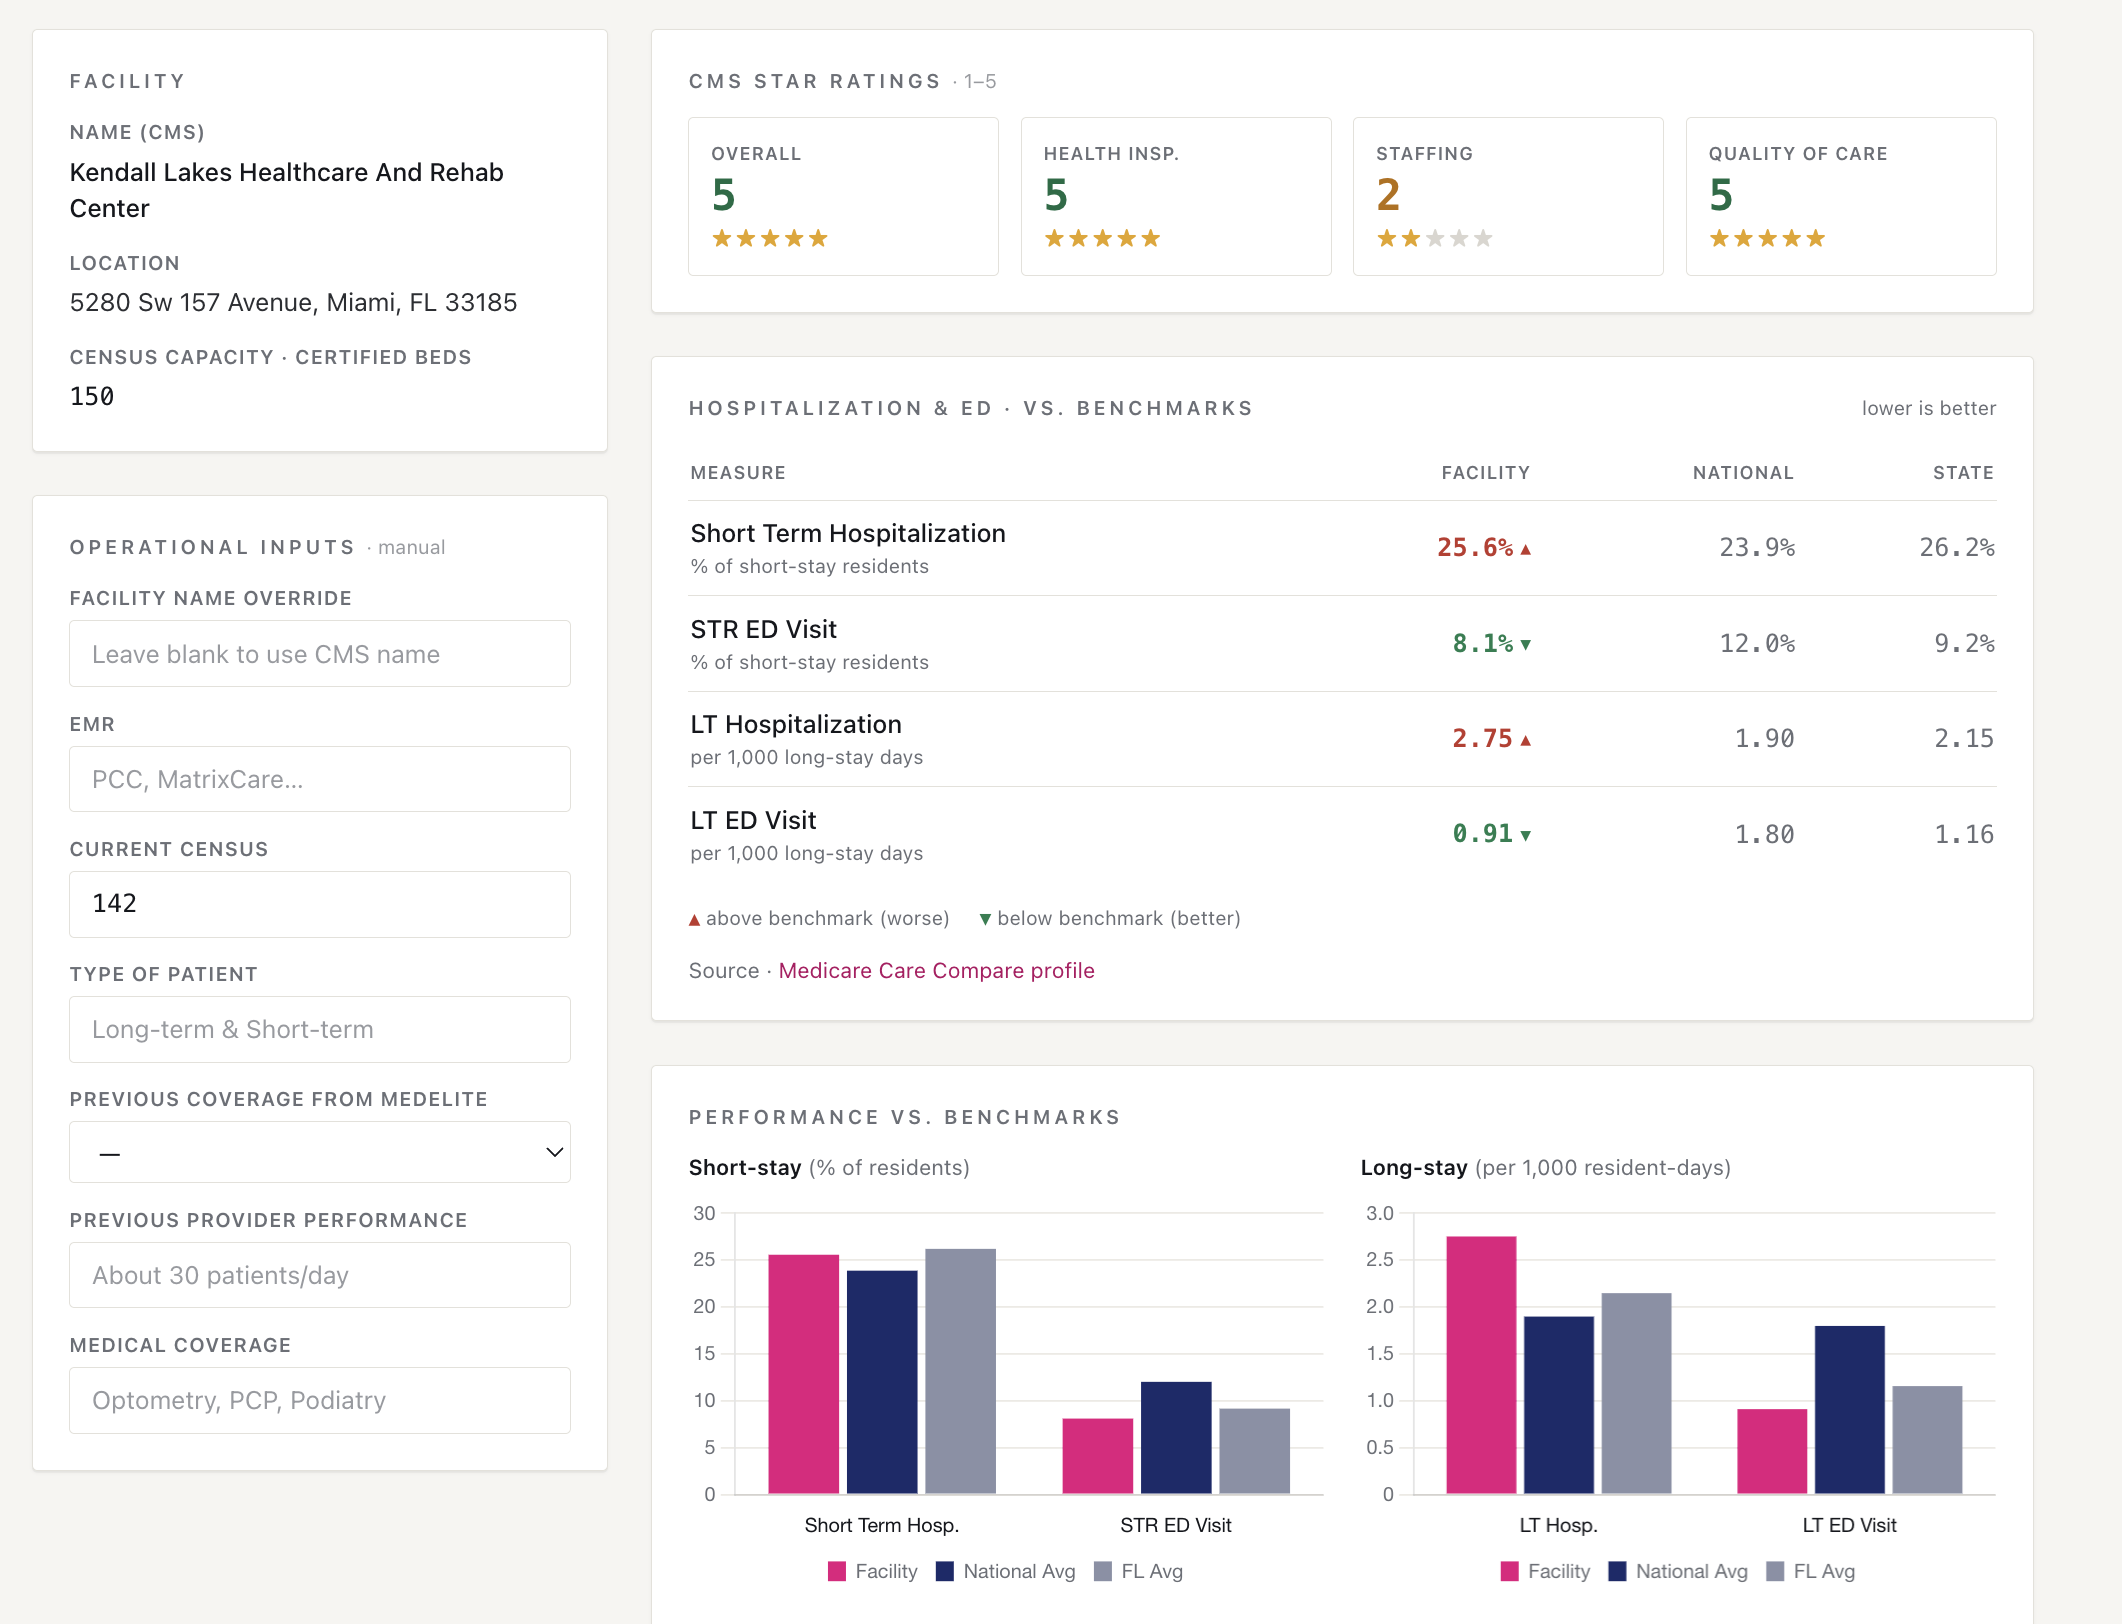Click the five stars under Health Insp.
The width and height of the screenshot is (2122, 1624).
tap(1102, 238)
